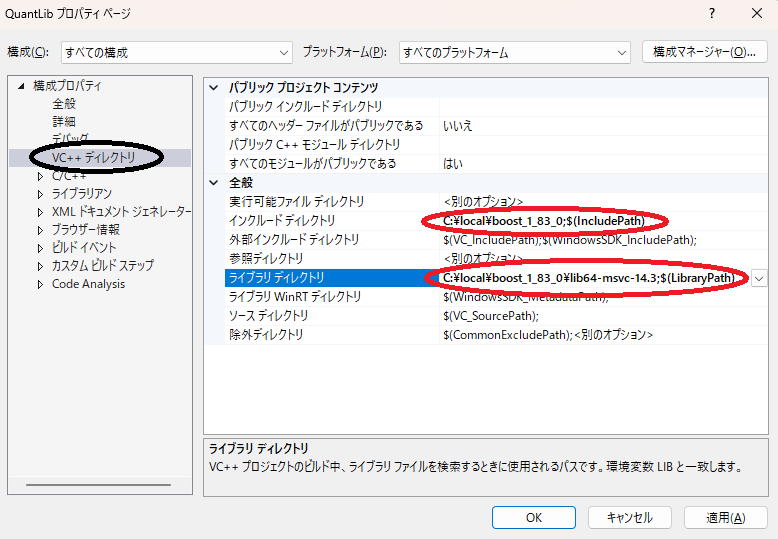Expand the ビルド イベント tree node
This screenshot has height=539, width=778.
pos(41,248)
